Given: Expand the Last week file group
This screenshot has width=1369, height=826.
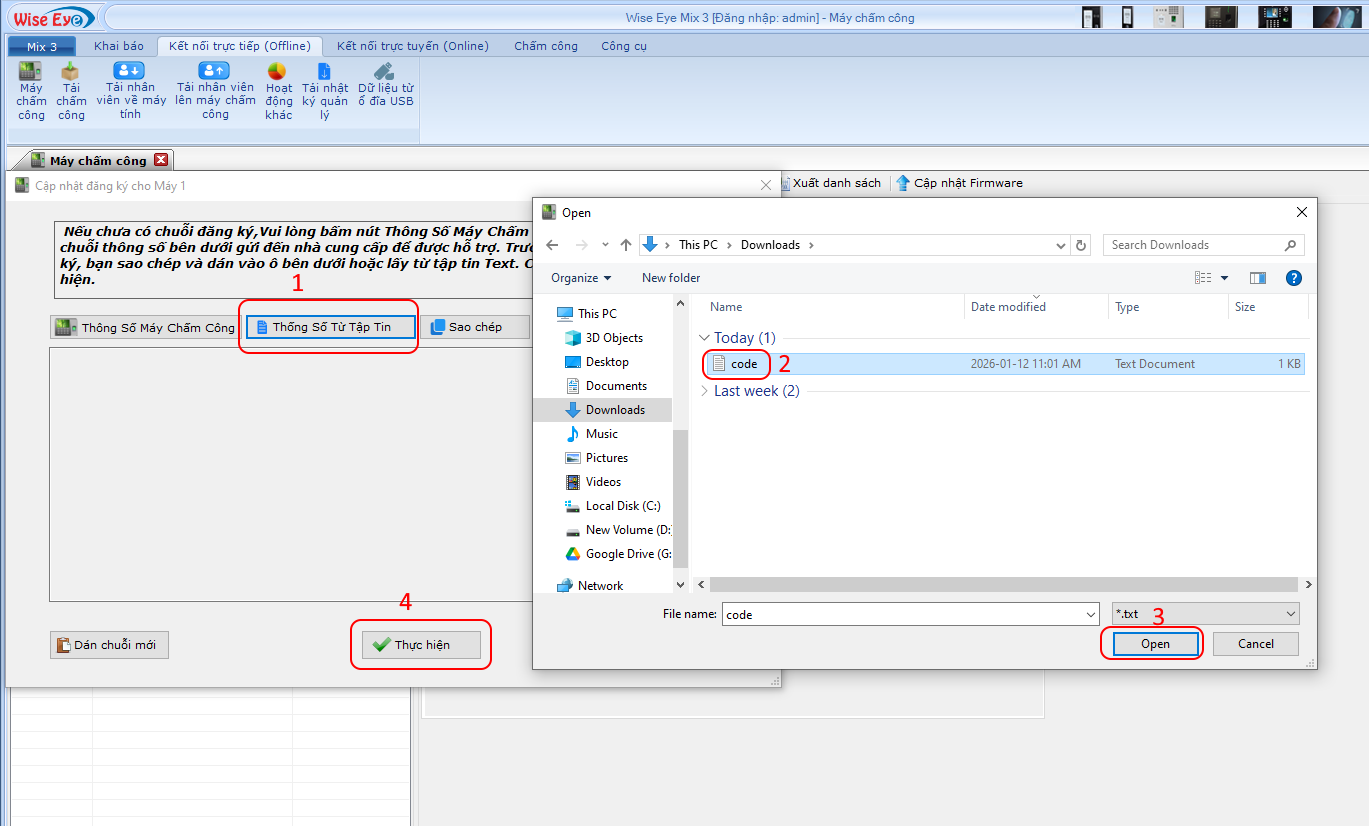Looking at the screenshot, I should 704,391.
